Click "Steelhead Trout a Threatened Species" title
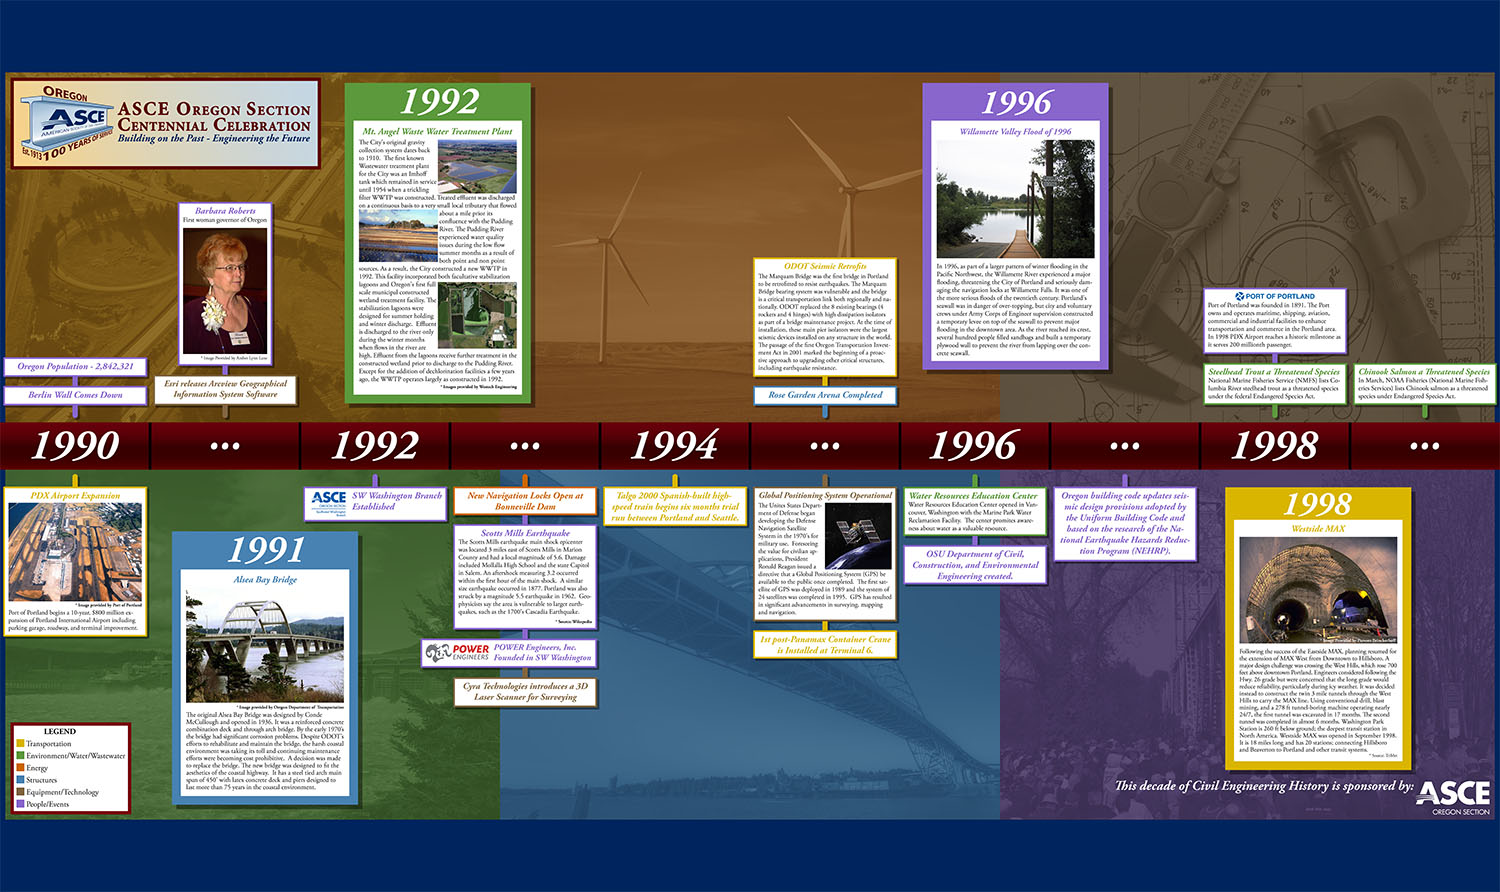The image size is (1500, 892). click(1274, 372)
